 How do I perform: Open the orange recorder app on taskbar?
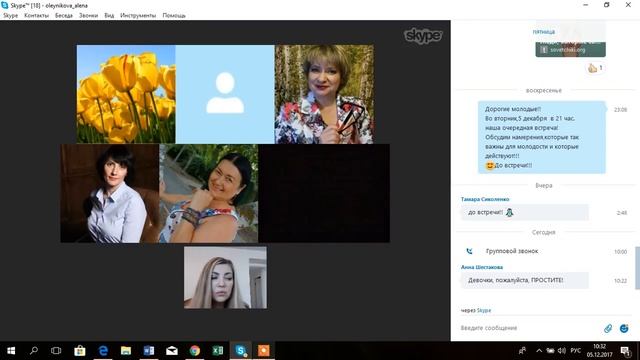[264, 351]
